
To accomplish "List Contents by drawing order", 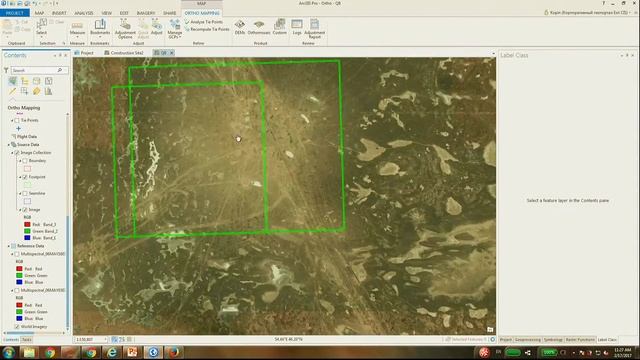I will pos(13,81).
